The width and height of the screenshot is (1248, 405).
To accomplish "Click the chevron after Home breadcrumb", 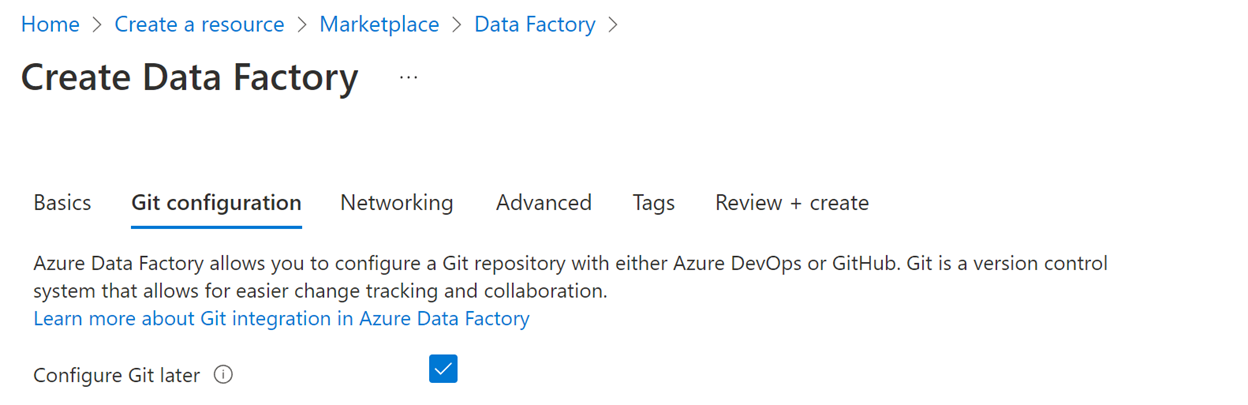I will (97, 25).
